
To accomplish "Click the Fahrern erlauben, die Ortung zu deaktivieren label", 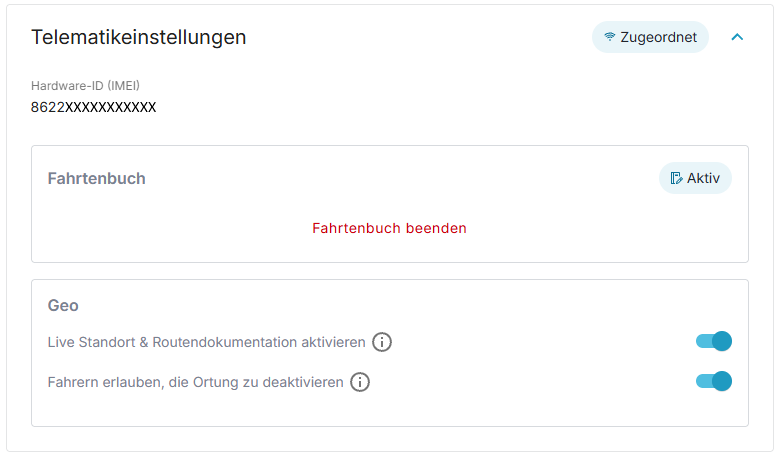I will 196,383.
